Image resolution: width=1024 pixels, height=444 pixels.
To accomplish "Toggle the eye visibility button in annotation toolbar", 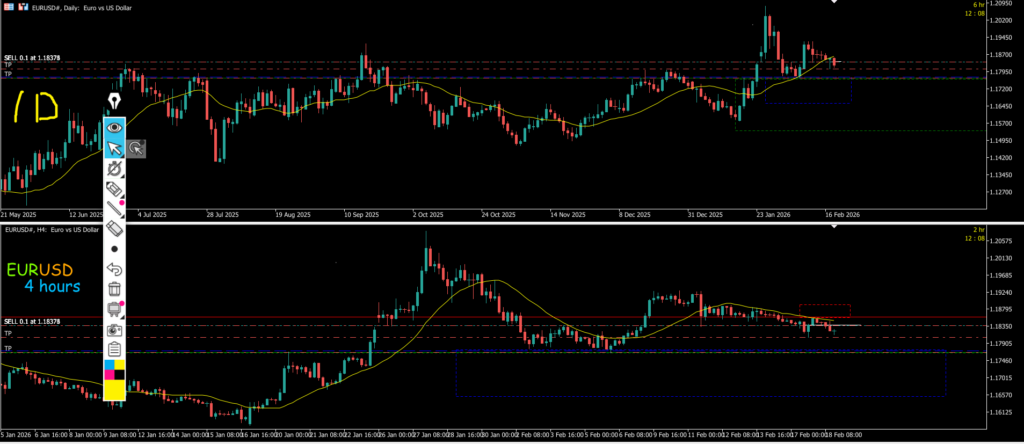I will (116, 127).
